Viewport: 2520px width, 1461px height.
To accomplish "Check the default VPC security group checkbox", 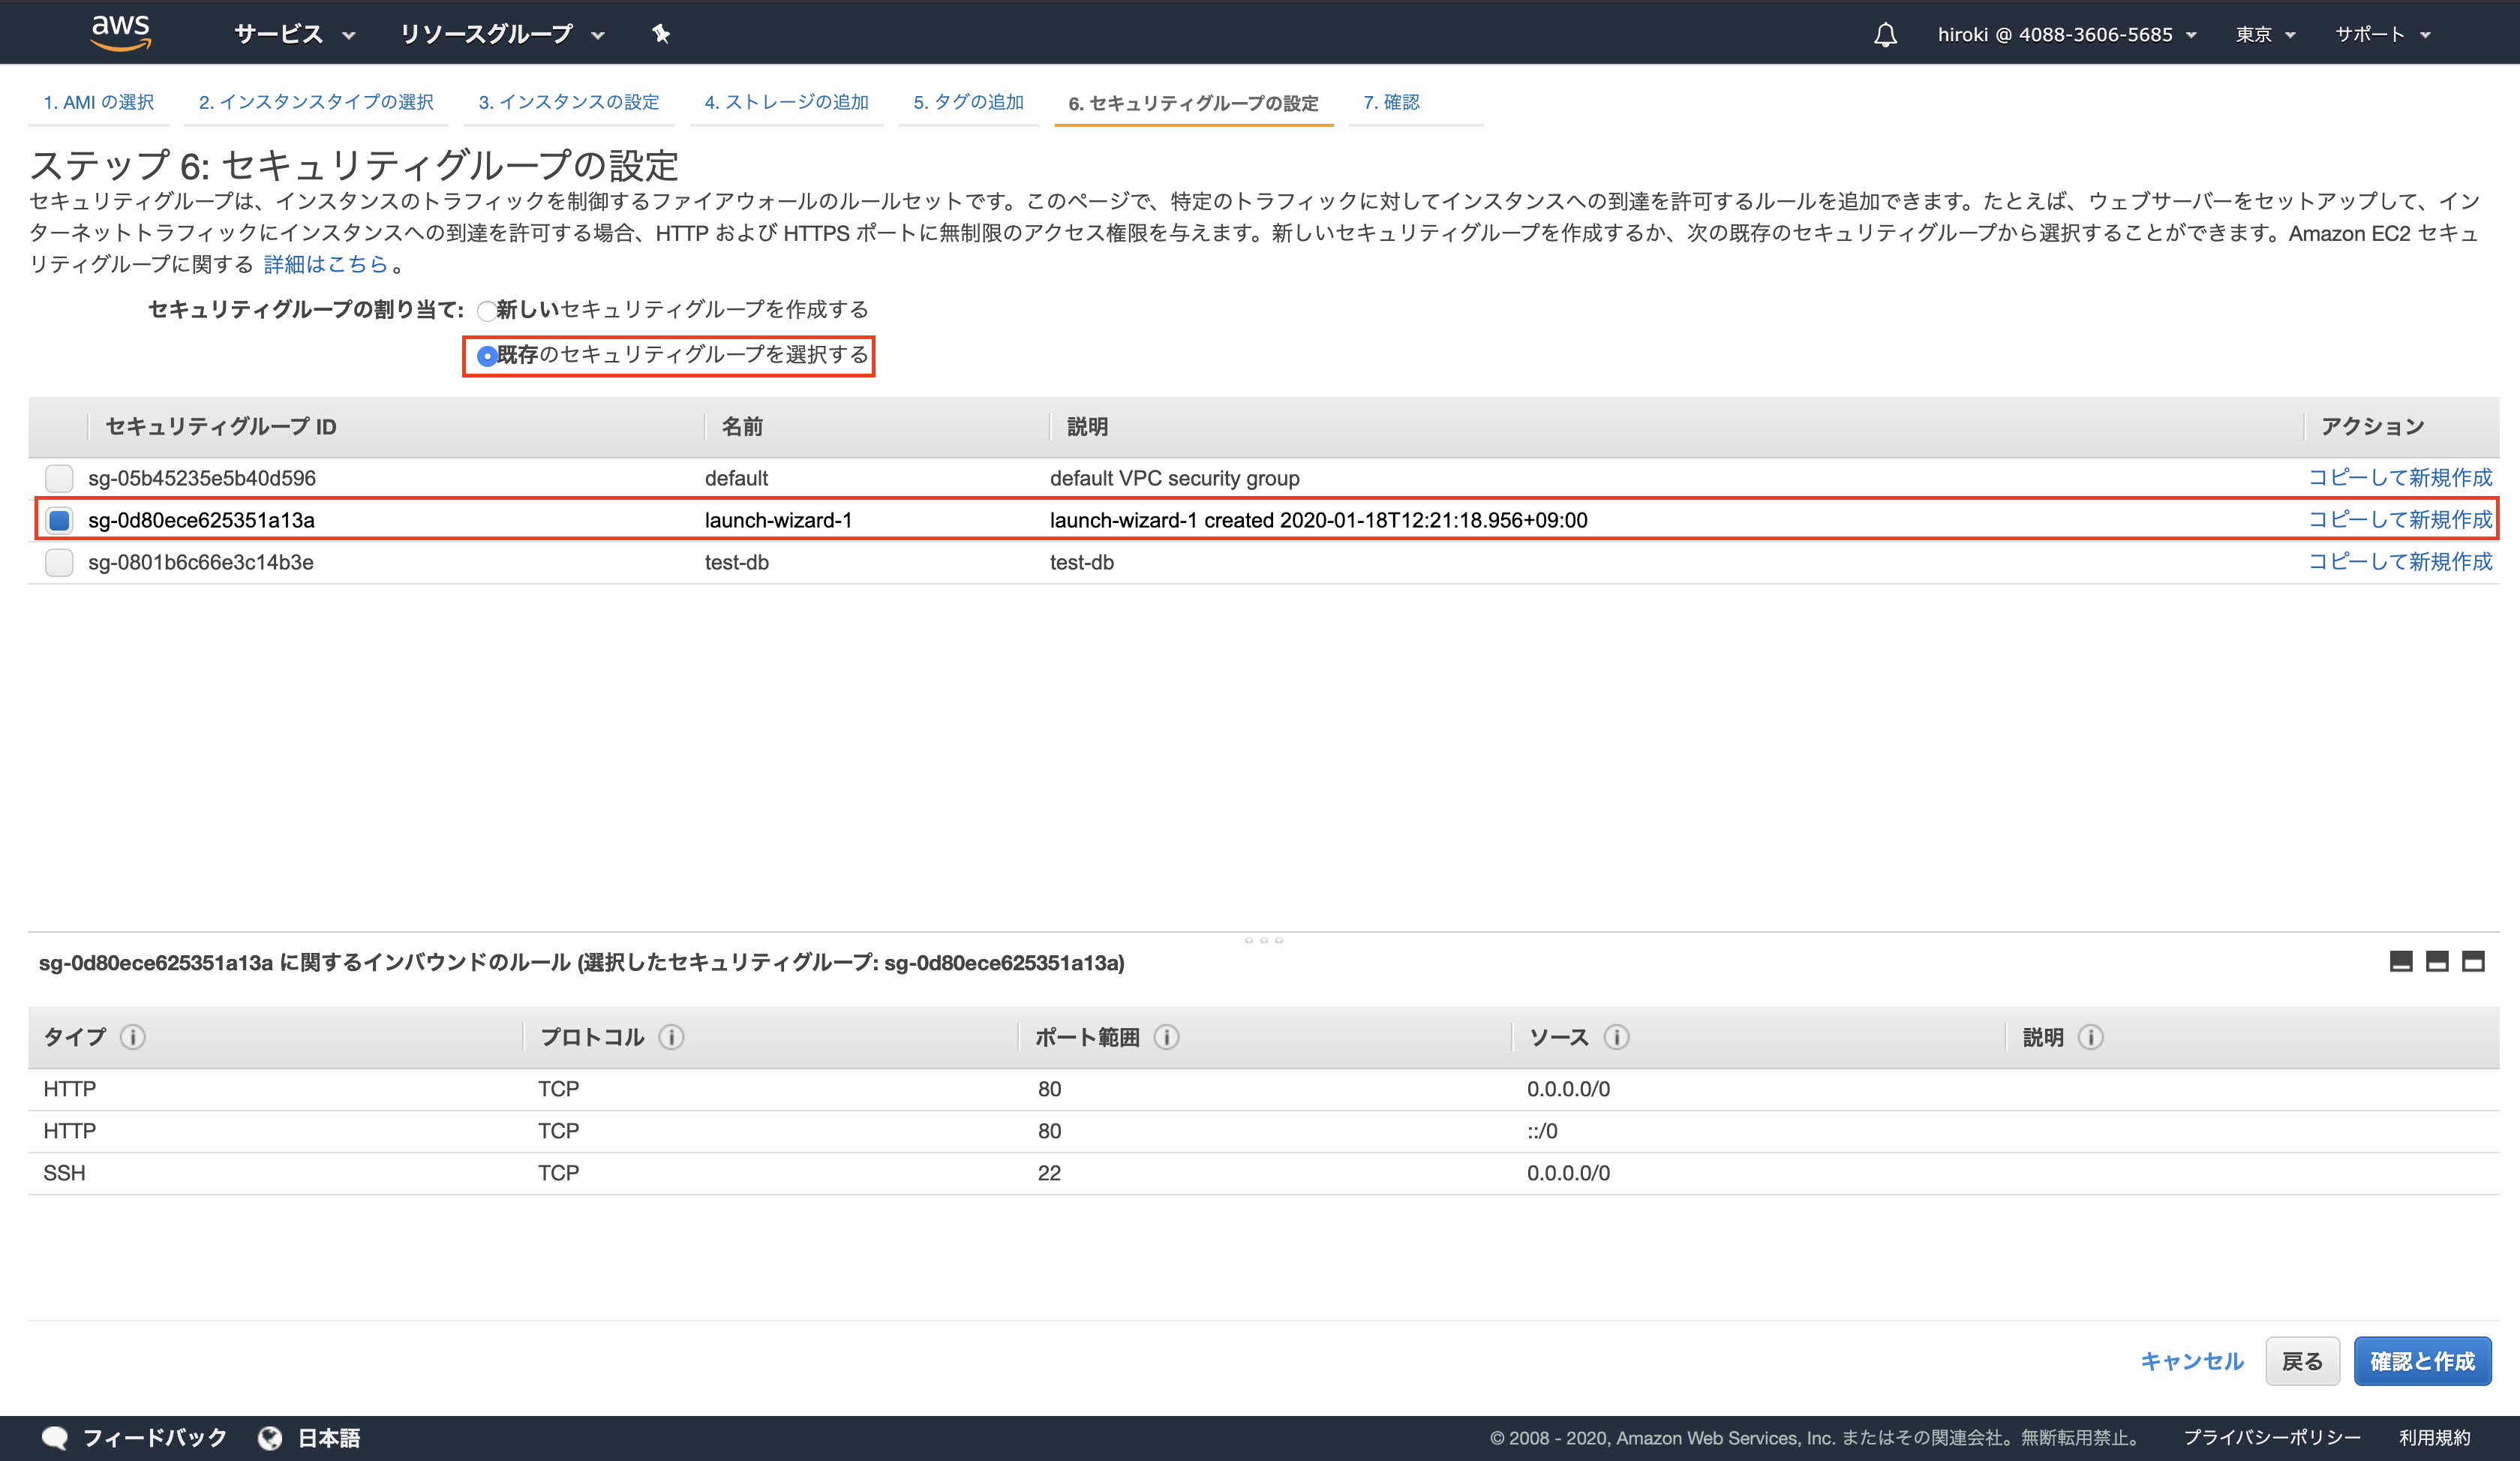I will coord(59,478).
